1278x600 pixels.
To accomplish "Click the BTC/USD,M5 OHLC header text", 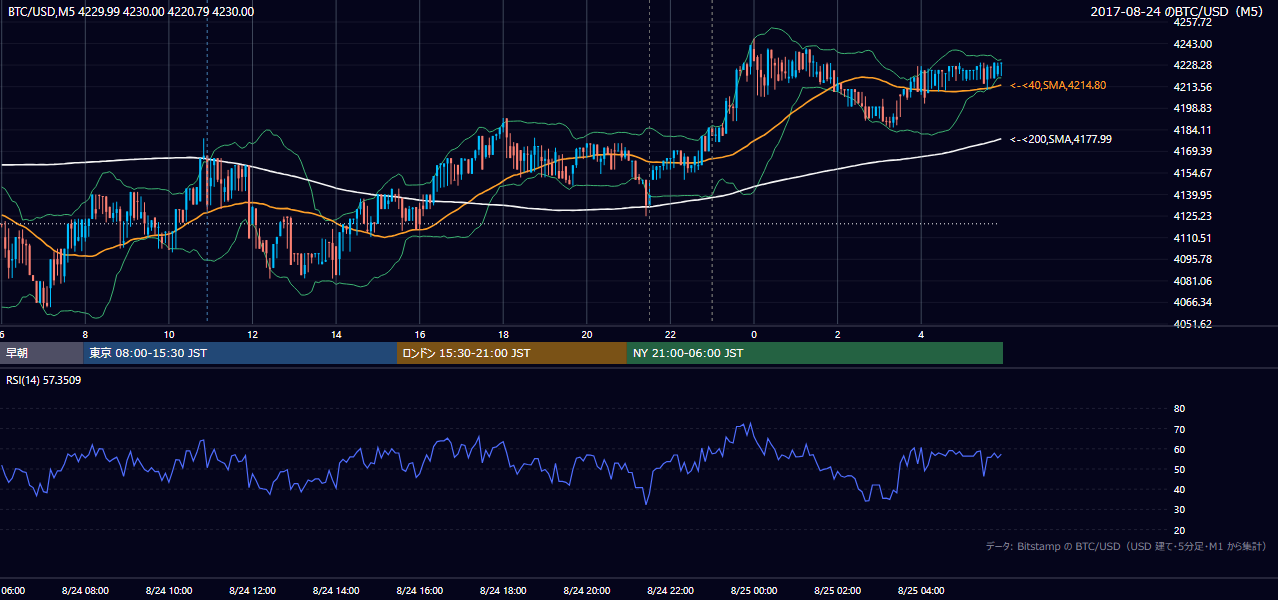I will point(130,12).
